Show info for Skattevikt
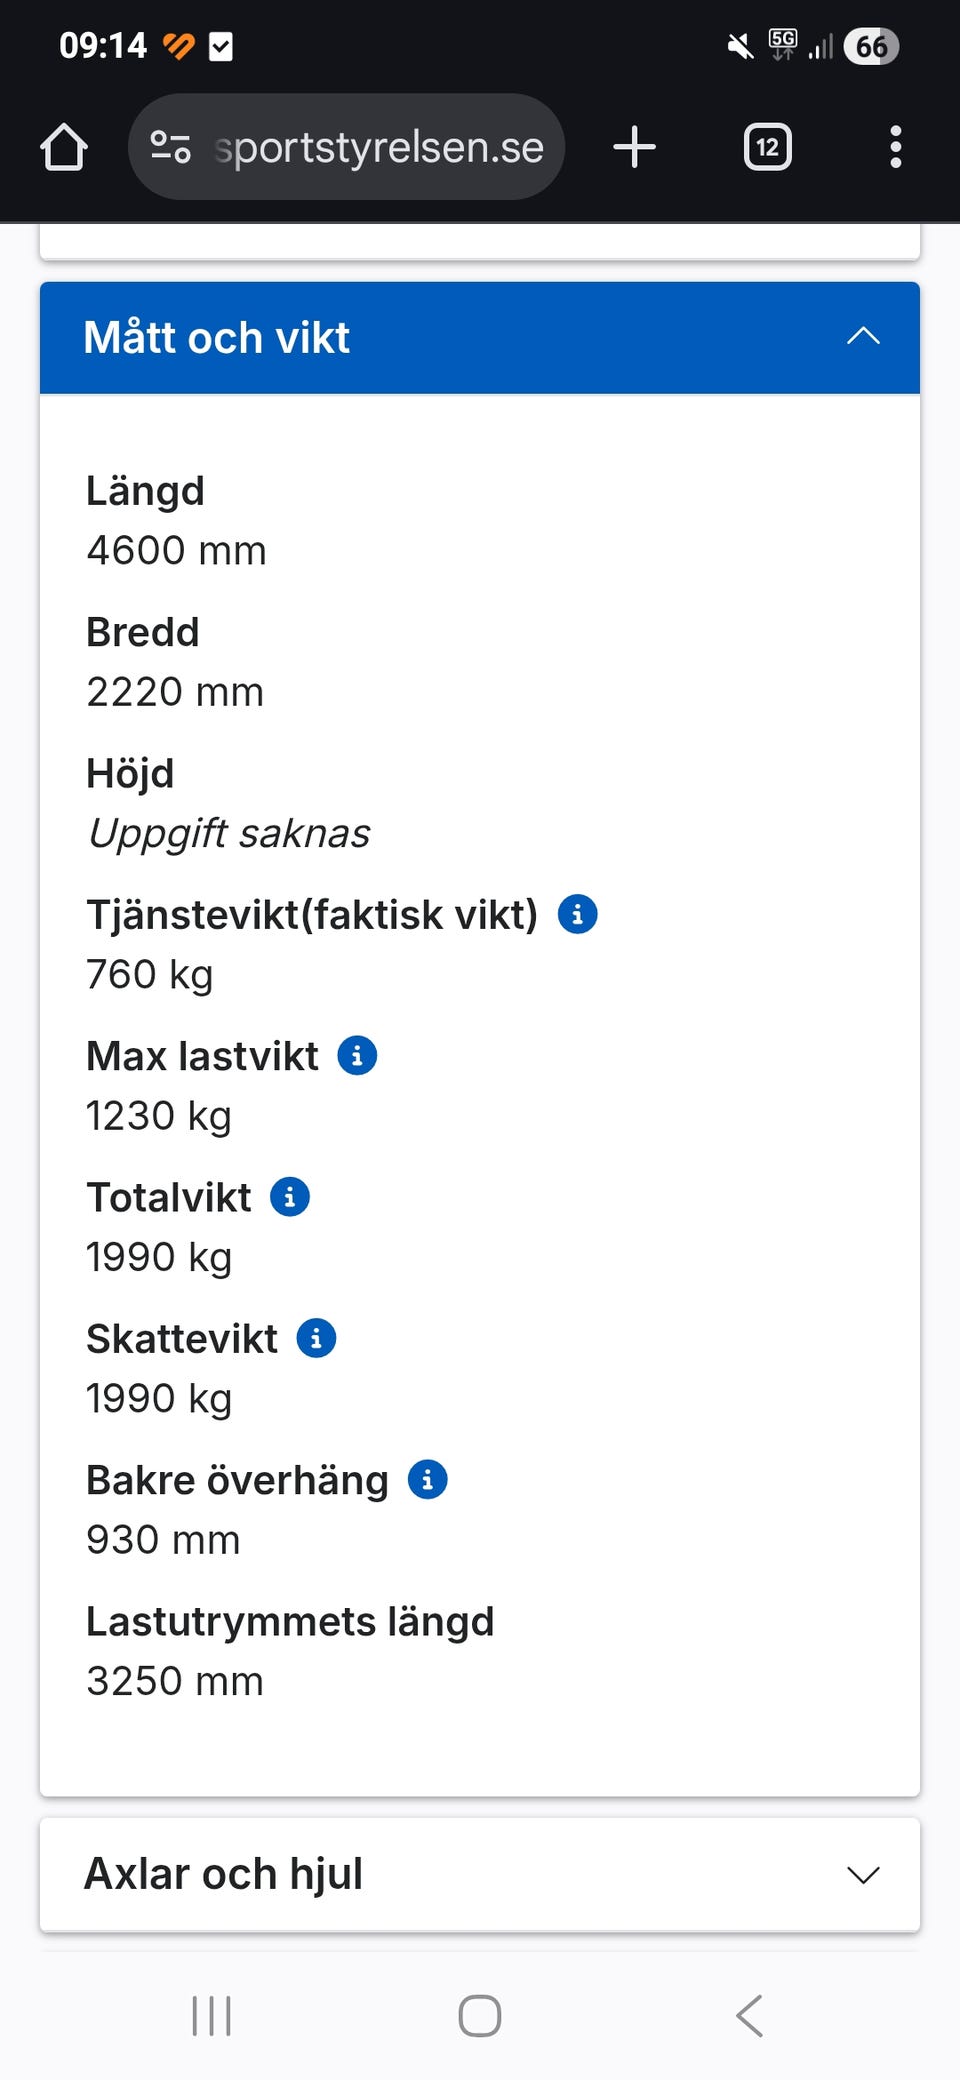This screenshot has height=2080, width=960. (x=316, y=1338)
